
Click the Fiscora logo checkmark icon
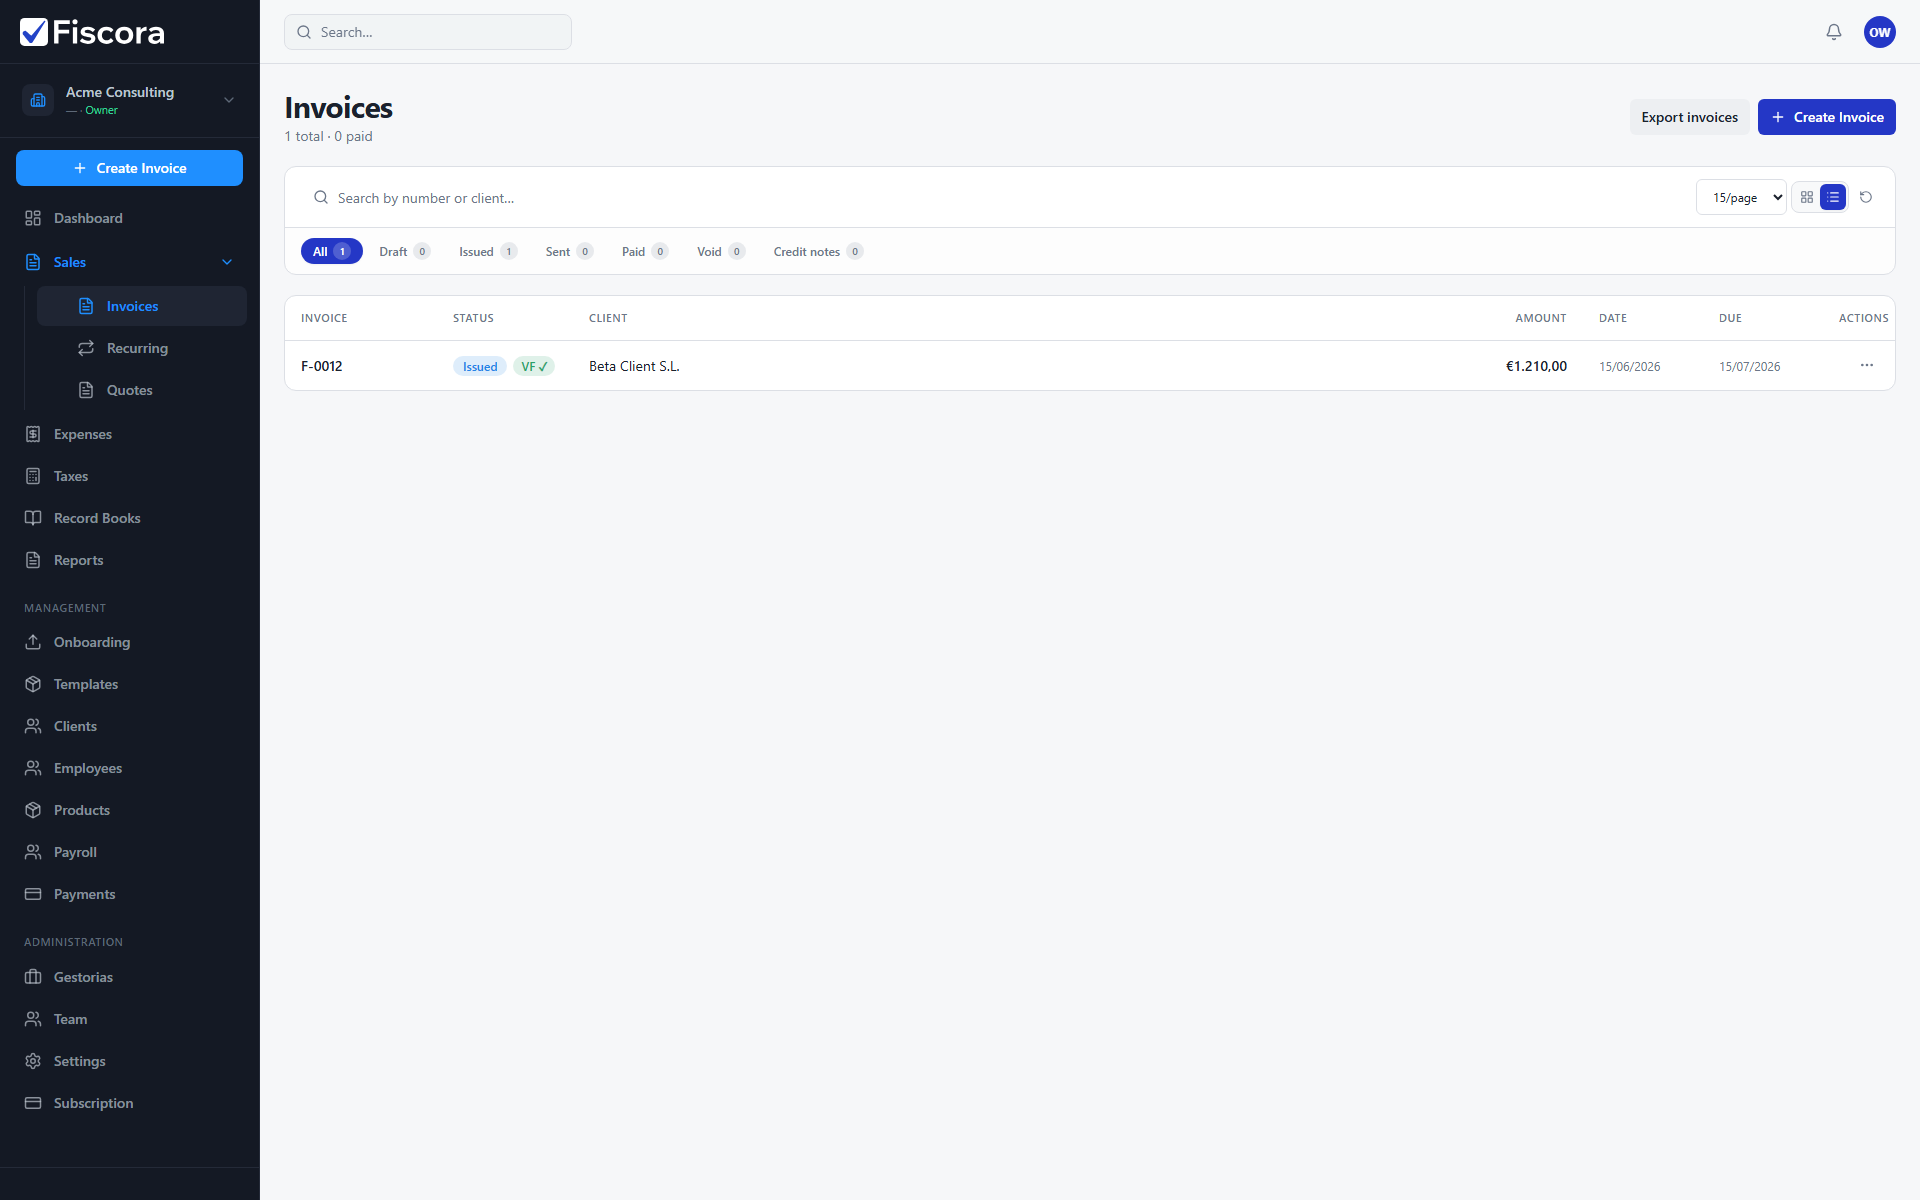(x=33, y=32)
